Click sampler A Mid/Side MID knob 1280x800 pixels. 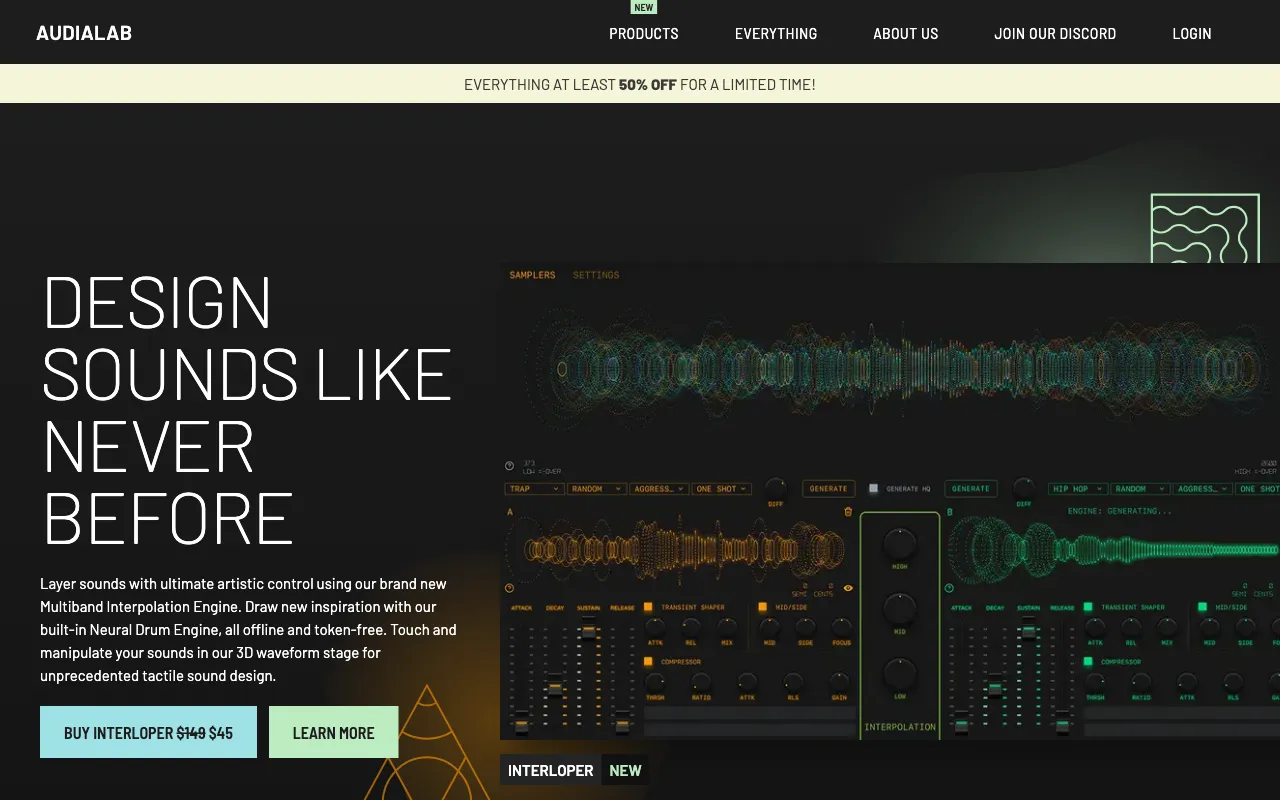[769, 627]
